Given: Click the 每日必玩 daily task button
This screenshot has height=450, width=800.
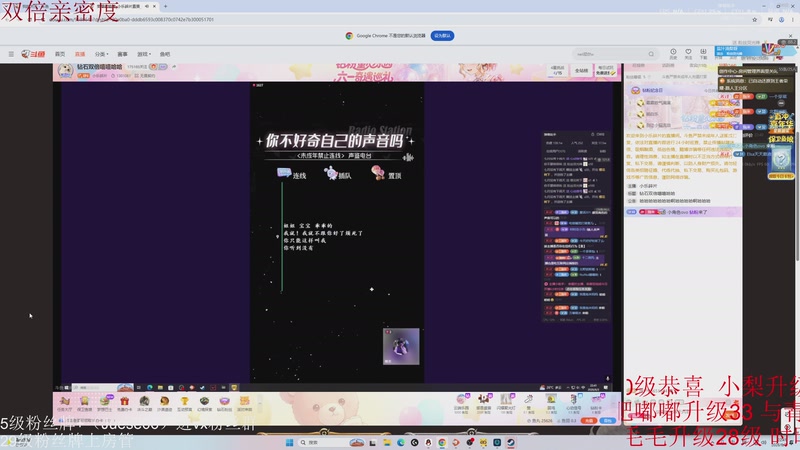Looking at the screenshot, I should [606, 70].
